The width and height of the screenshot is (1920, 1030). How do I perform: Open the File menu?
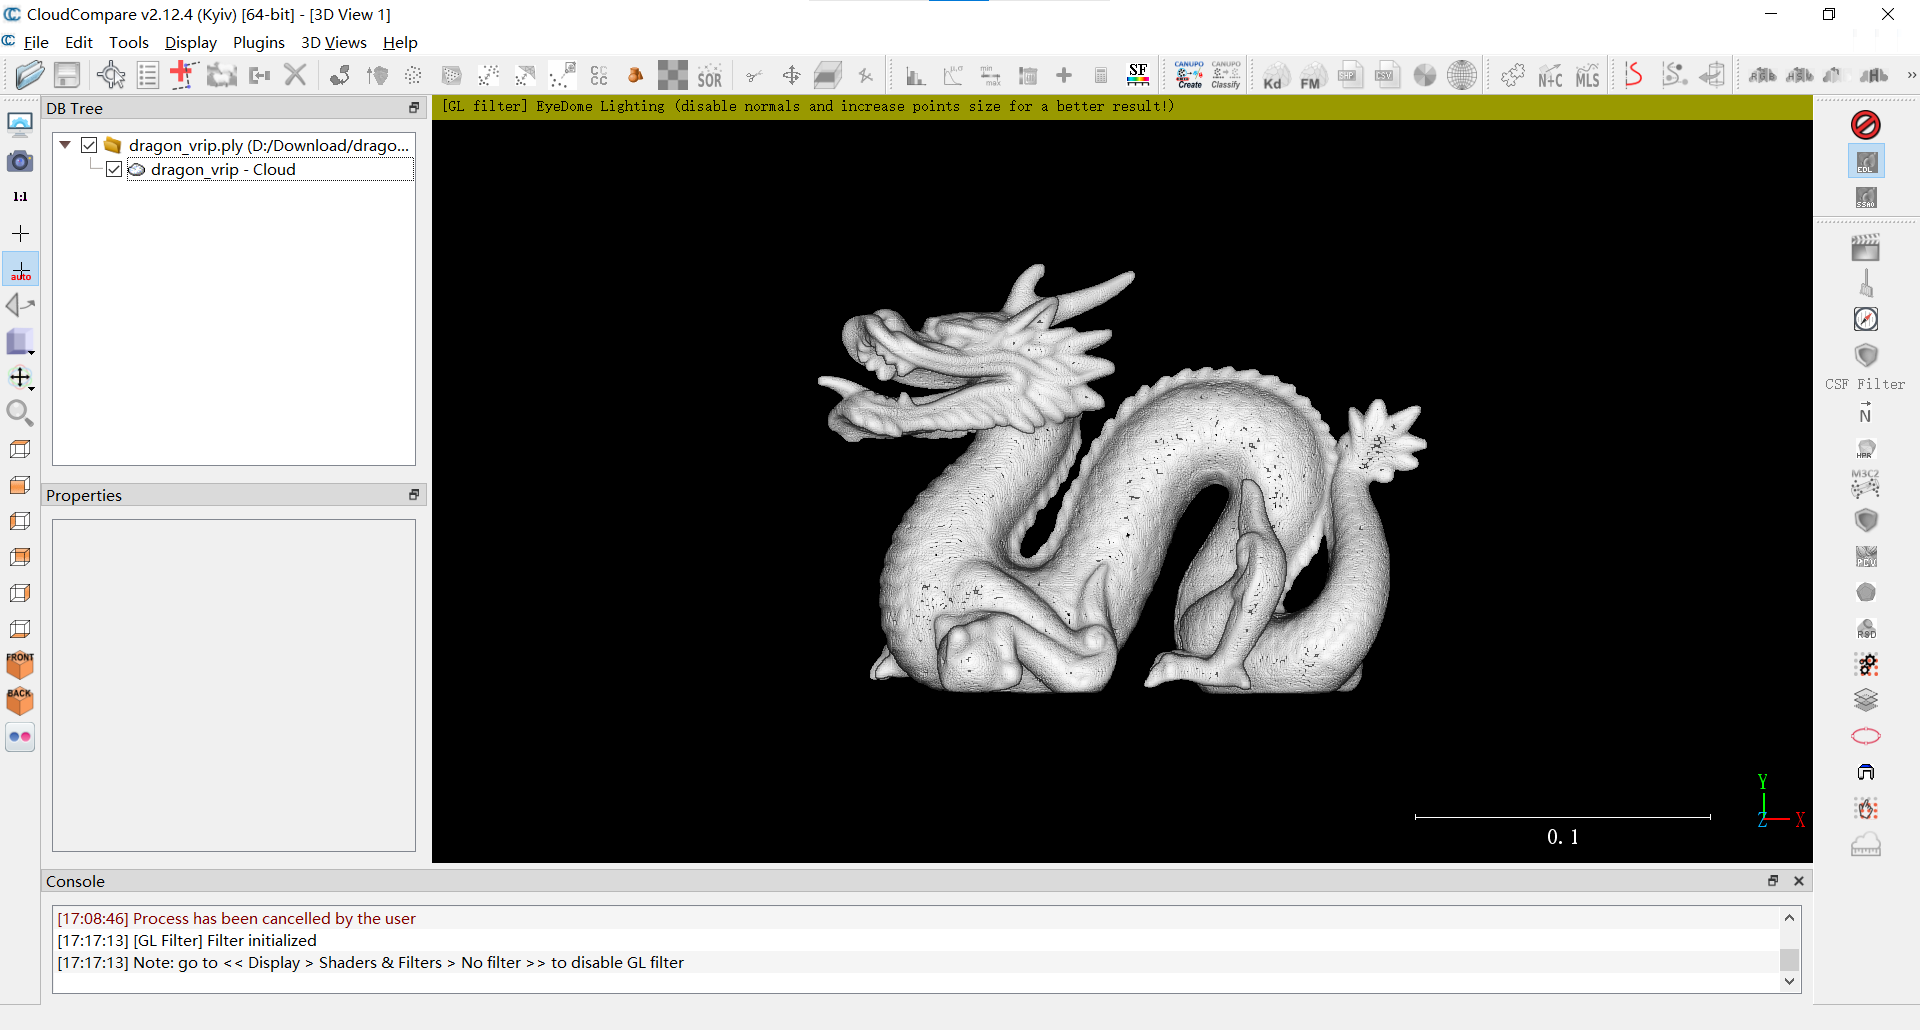tap(36, 42)
